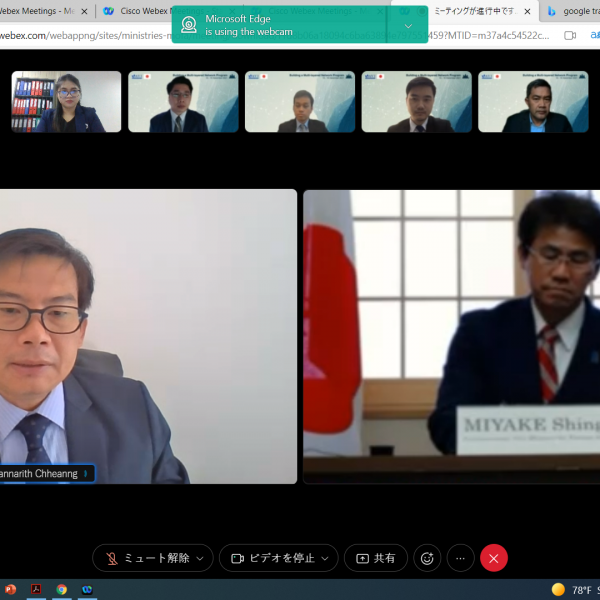Open Adobe Acrobat from the taskbar
The height and width of the screenshot is (600, 600).
point(36,590)
